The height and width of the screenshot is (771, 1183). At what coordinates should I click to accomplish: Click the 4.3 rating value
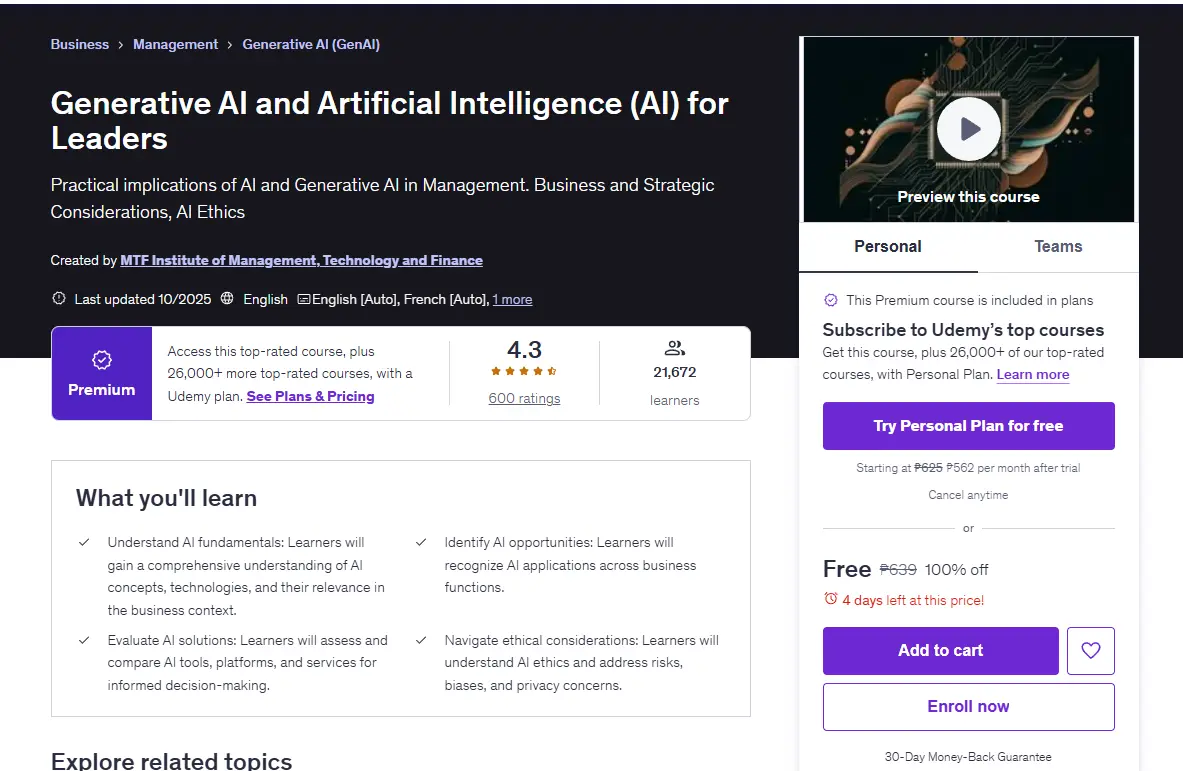[x=524, y=349]
